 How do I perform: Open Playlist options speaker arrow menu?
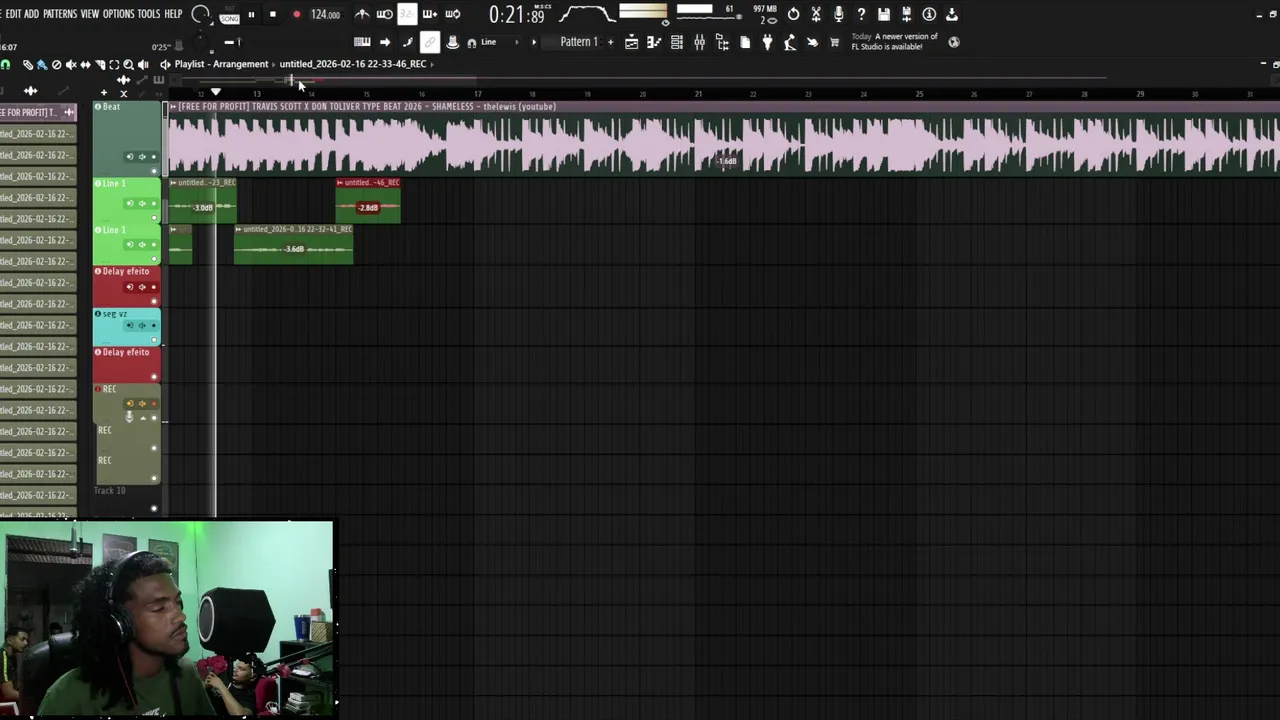(165, 64)
